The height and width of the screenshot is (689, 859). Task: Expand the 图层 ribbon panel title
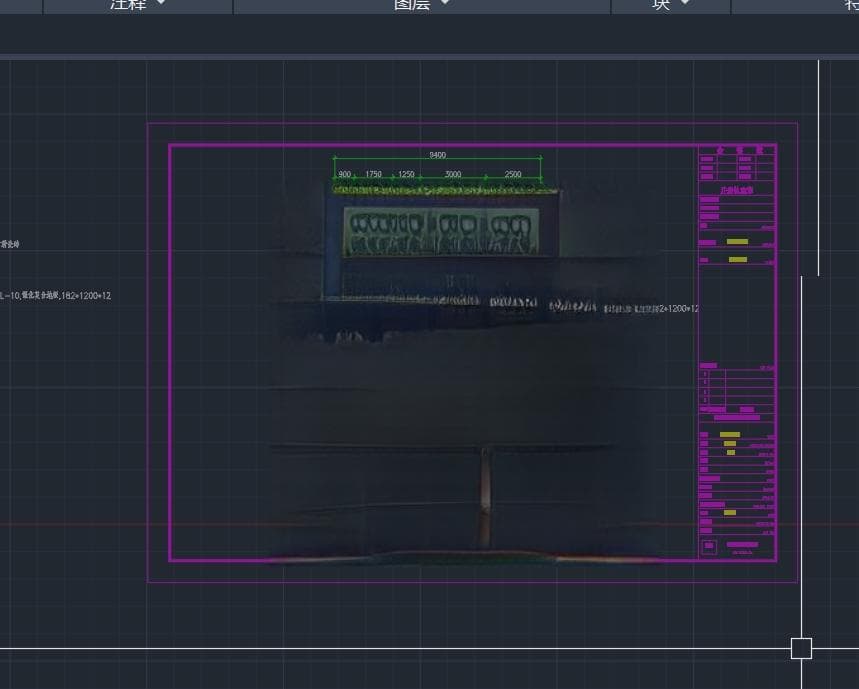tap(422, 4)
